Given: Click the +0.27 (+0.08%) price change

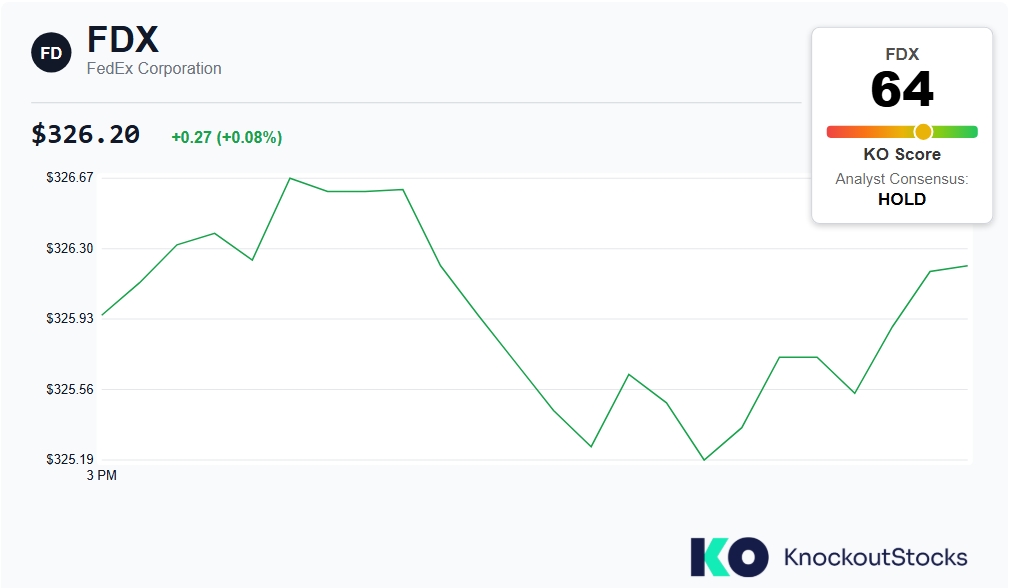Looking at the screenshot, I should pos(227,137).
